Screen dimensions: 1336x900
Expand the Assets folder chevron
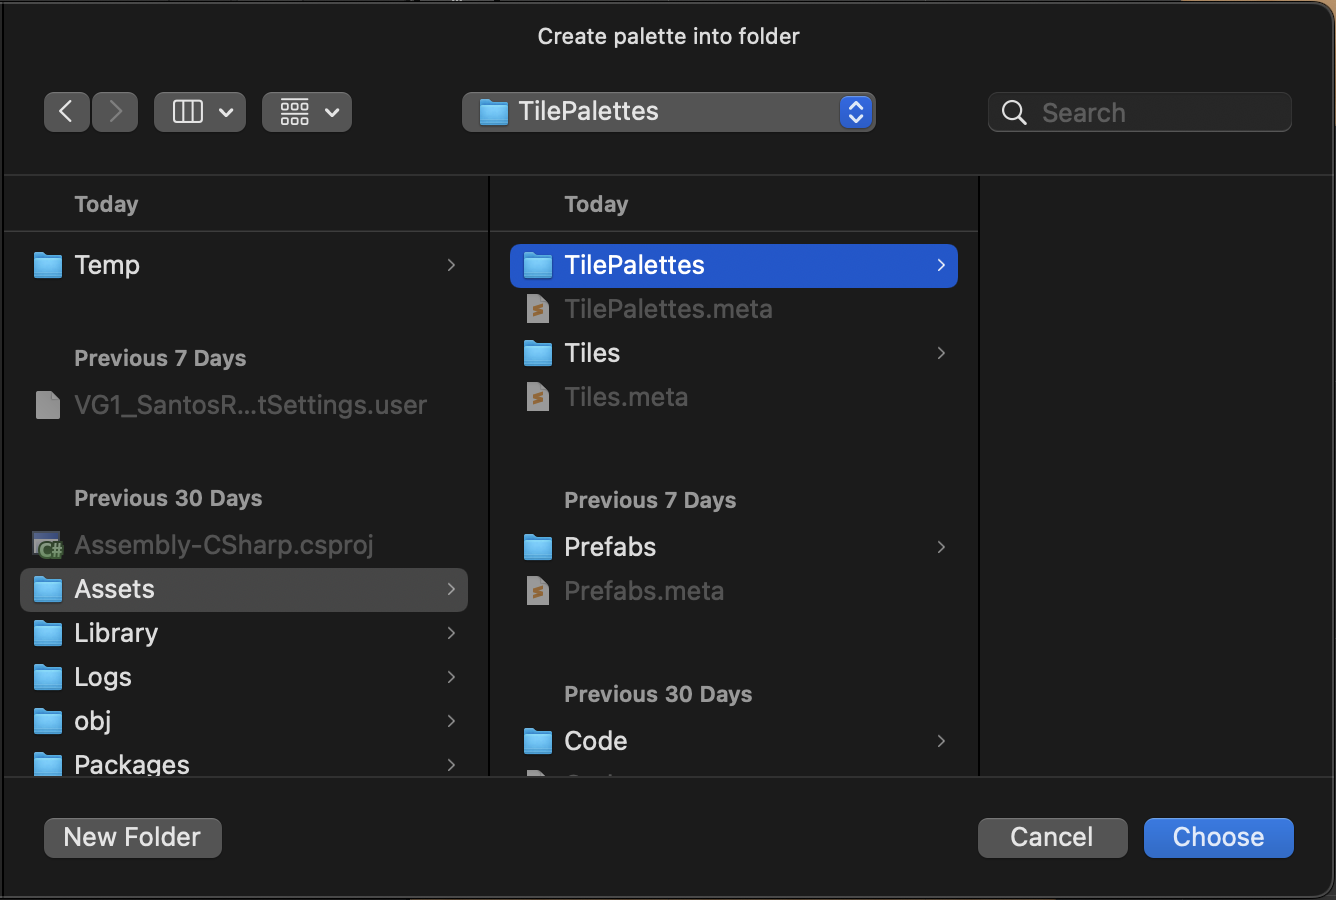451,589
